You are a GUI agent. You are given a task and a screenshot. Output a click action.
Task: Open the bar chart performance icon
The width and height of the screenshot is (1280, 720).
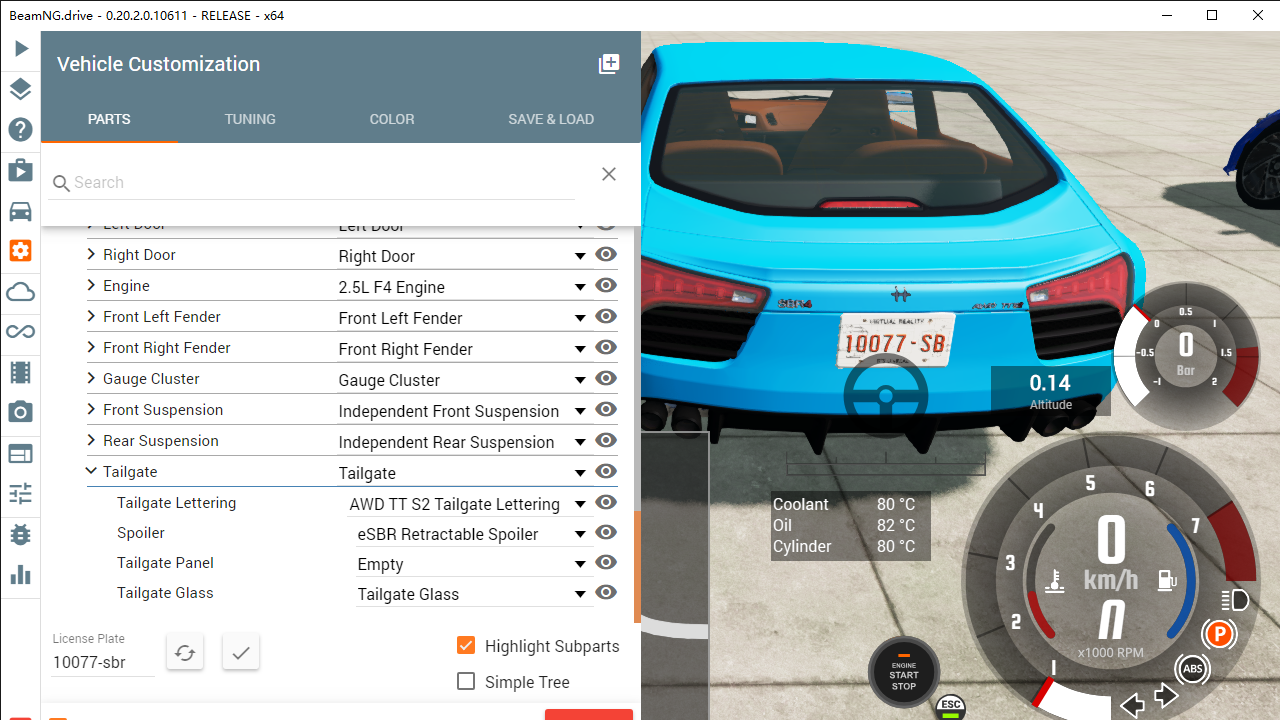pos(21,575)
